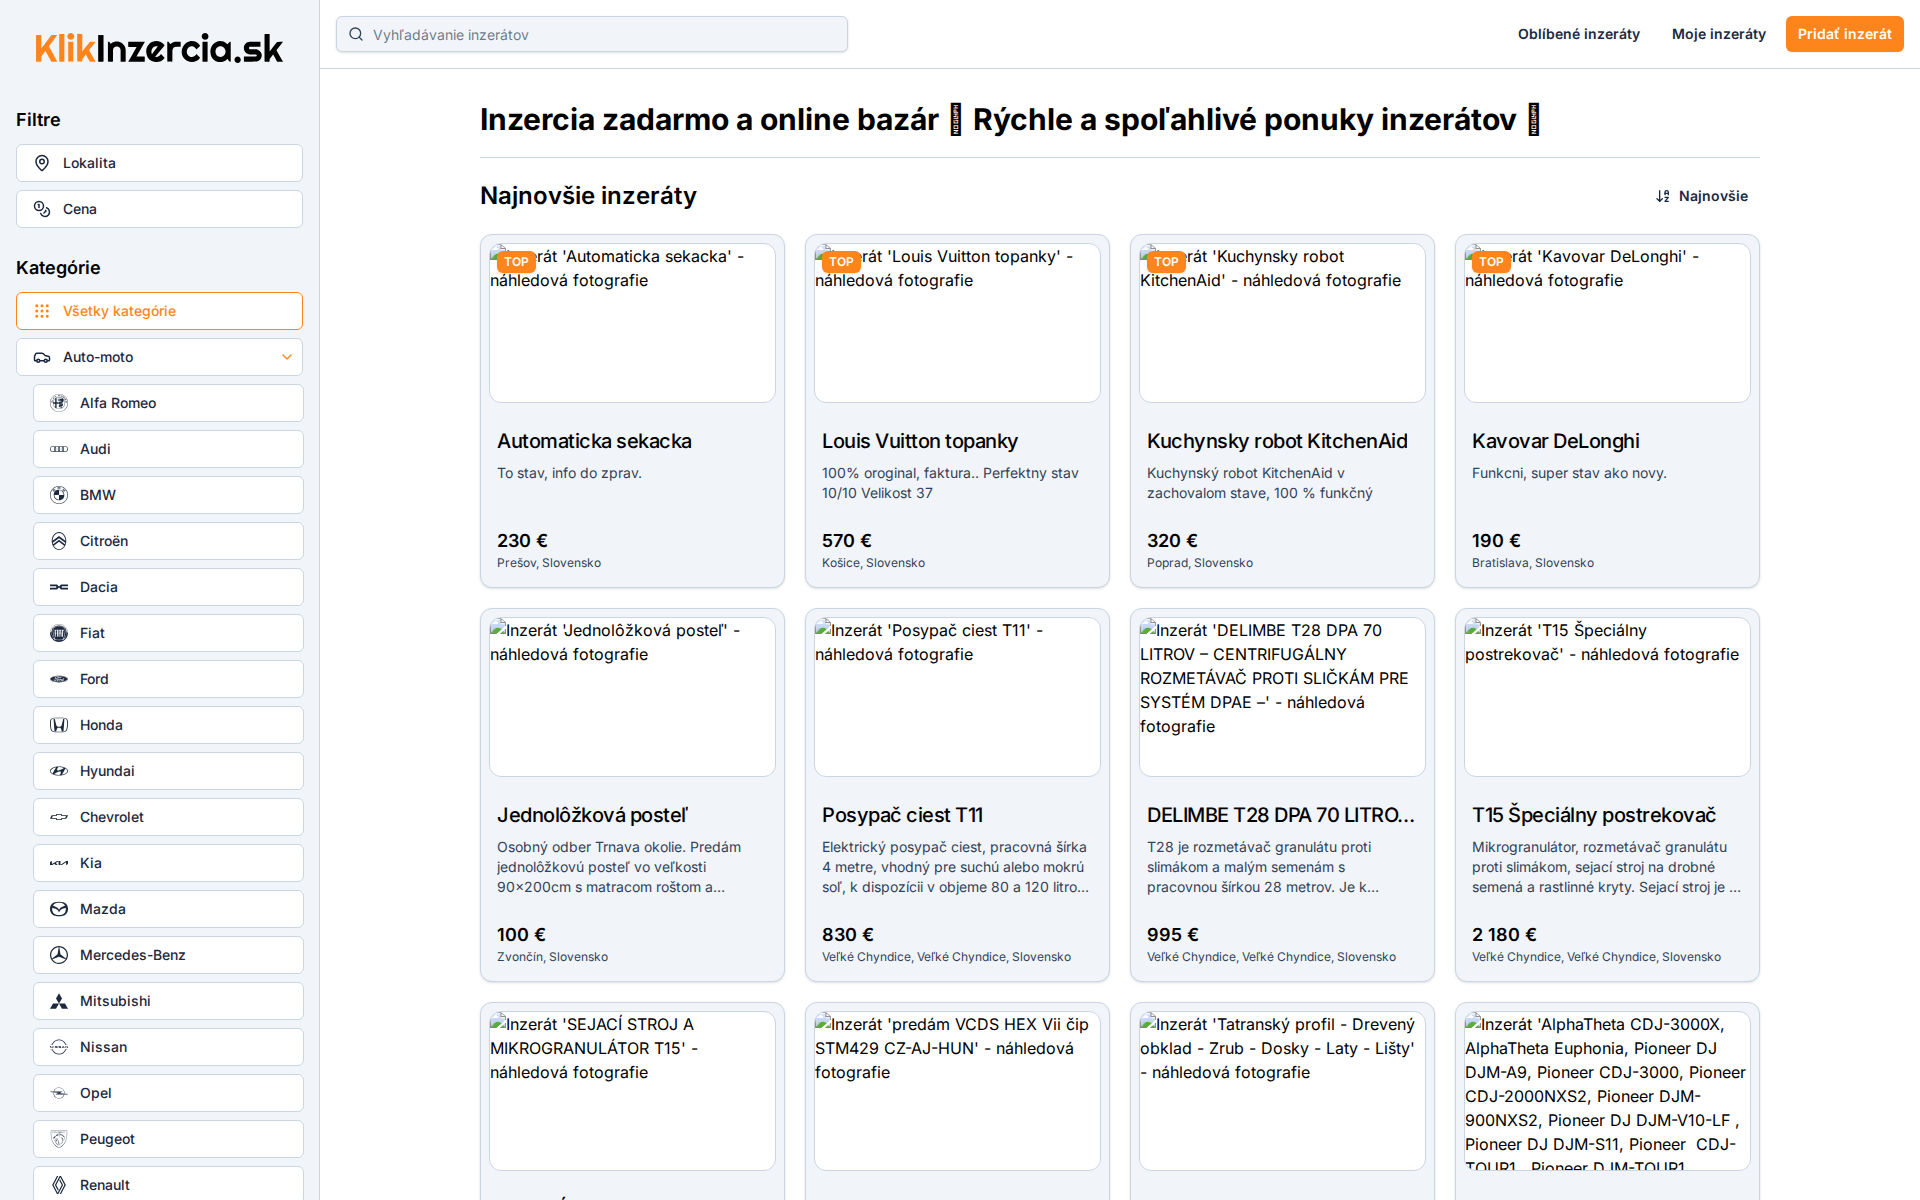Open the Cena price filter
The image size is (1920, 1200).
(159, 209)
